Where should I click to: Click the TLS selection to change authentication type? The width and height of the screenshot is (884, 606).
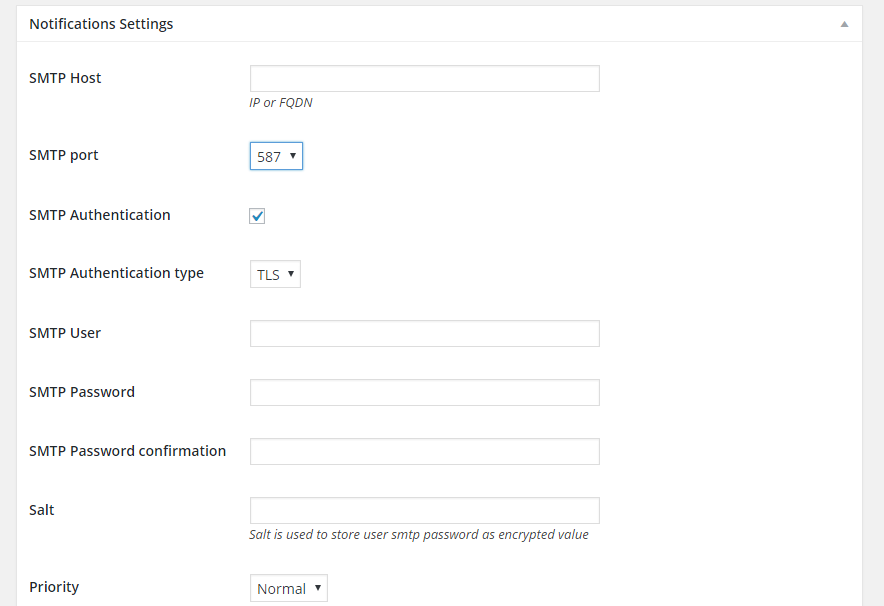pyautogui.click(x=275, y=273)
